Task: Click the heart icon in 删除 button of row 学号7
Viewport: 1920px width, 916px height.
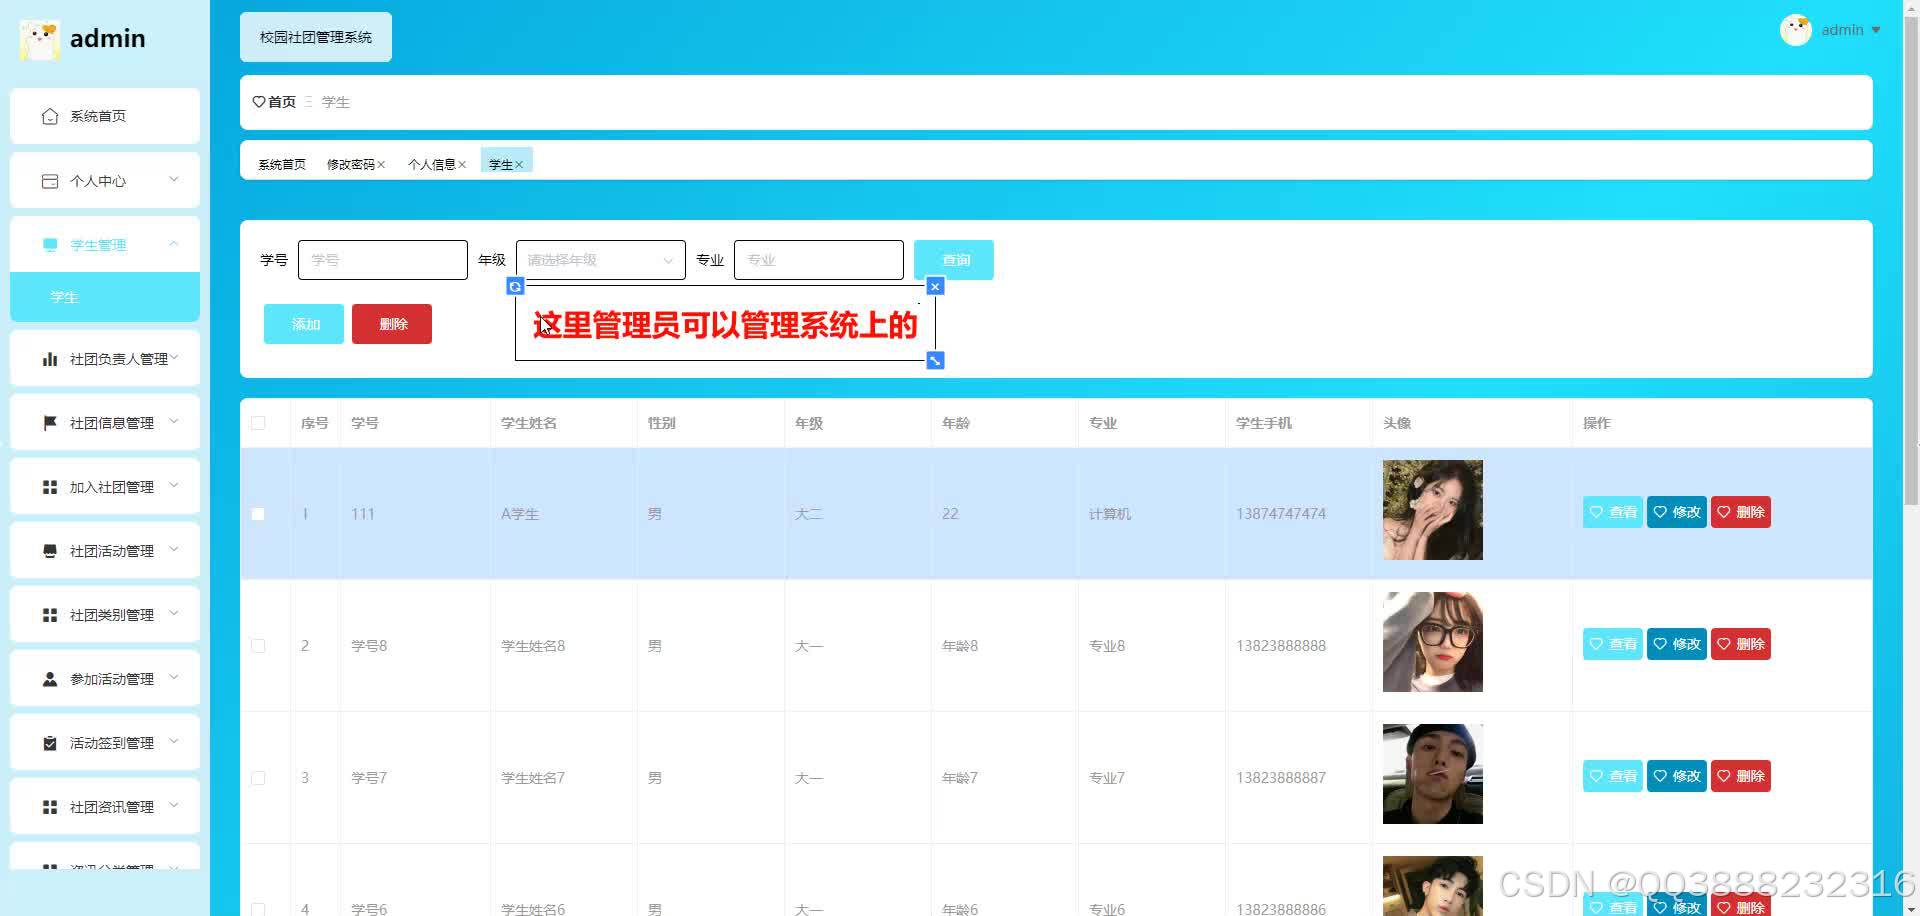Action: (x=1724, y=776)
